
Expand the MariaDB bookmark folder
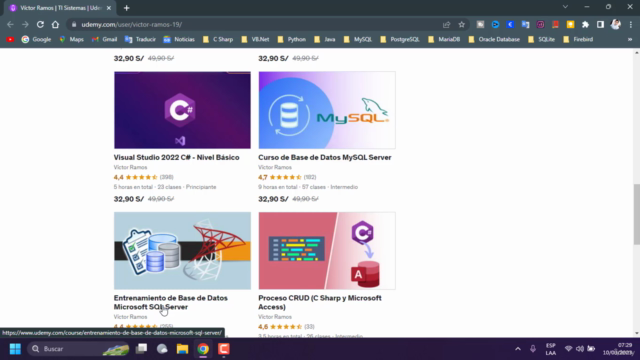pos(444,39)
